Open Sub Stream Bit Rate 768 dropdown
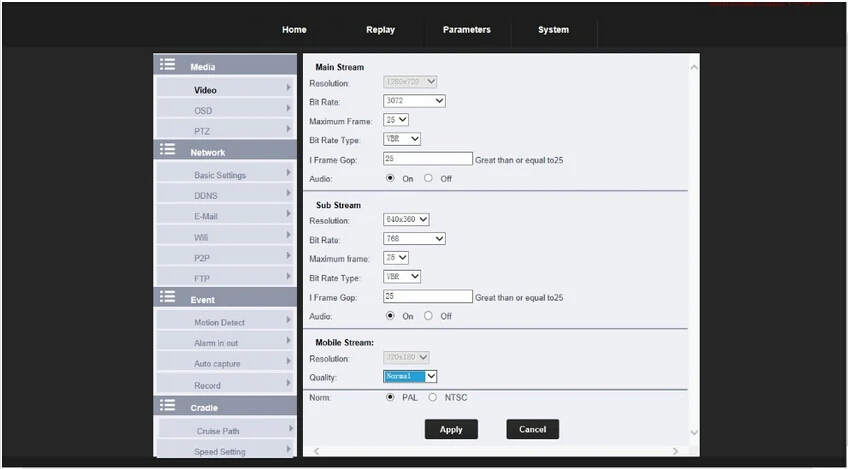This screenshot has height=469, width=848. (x=414, y=238)
